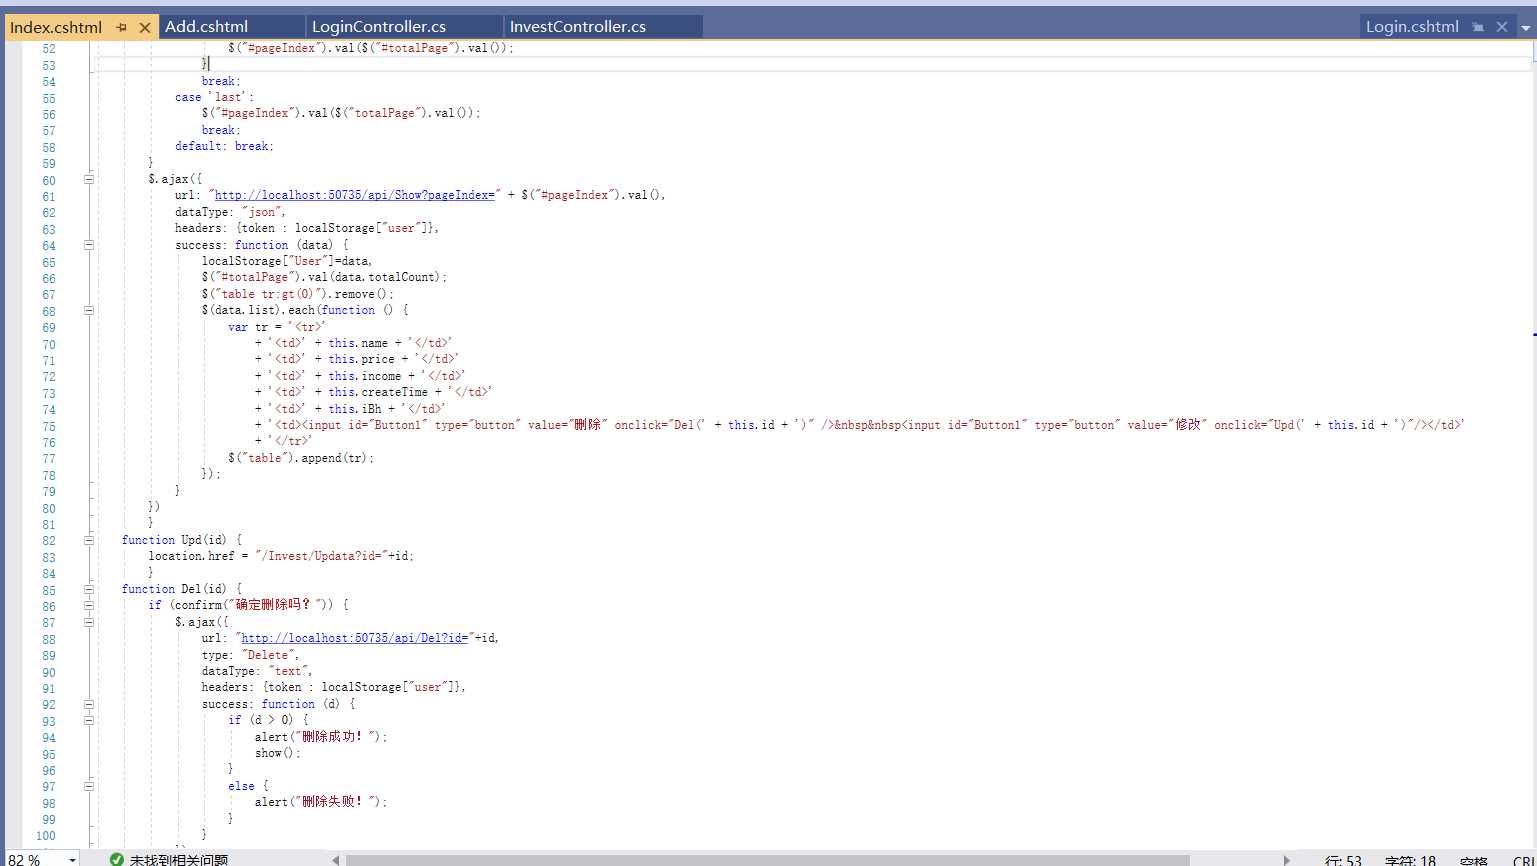Click 'this.iBh' on line 74
Screen dimensions: 1537x866
(355, 409)
